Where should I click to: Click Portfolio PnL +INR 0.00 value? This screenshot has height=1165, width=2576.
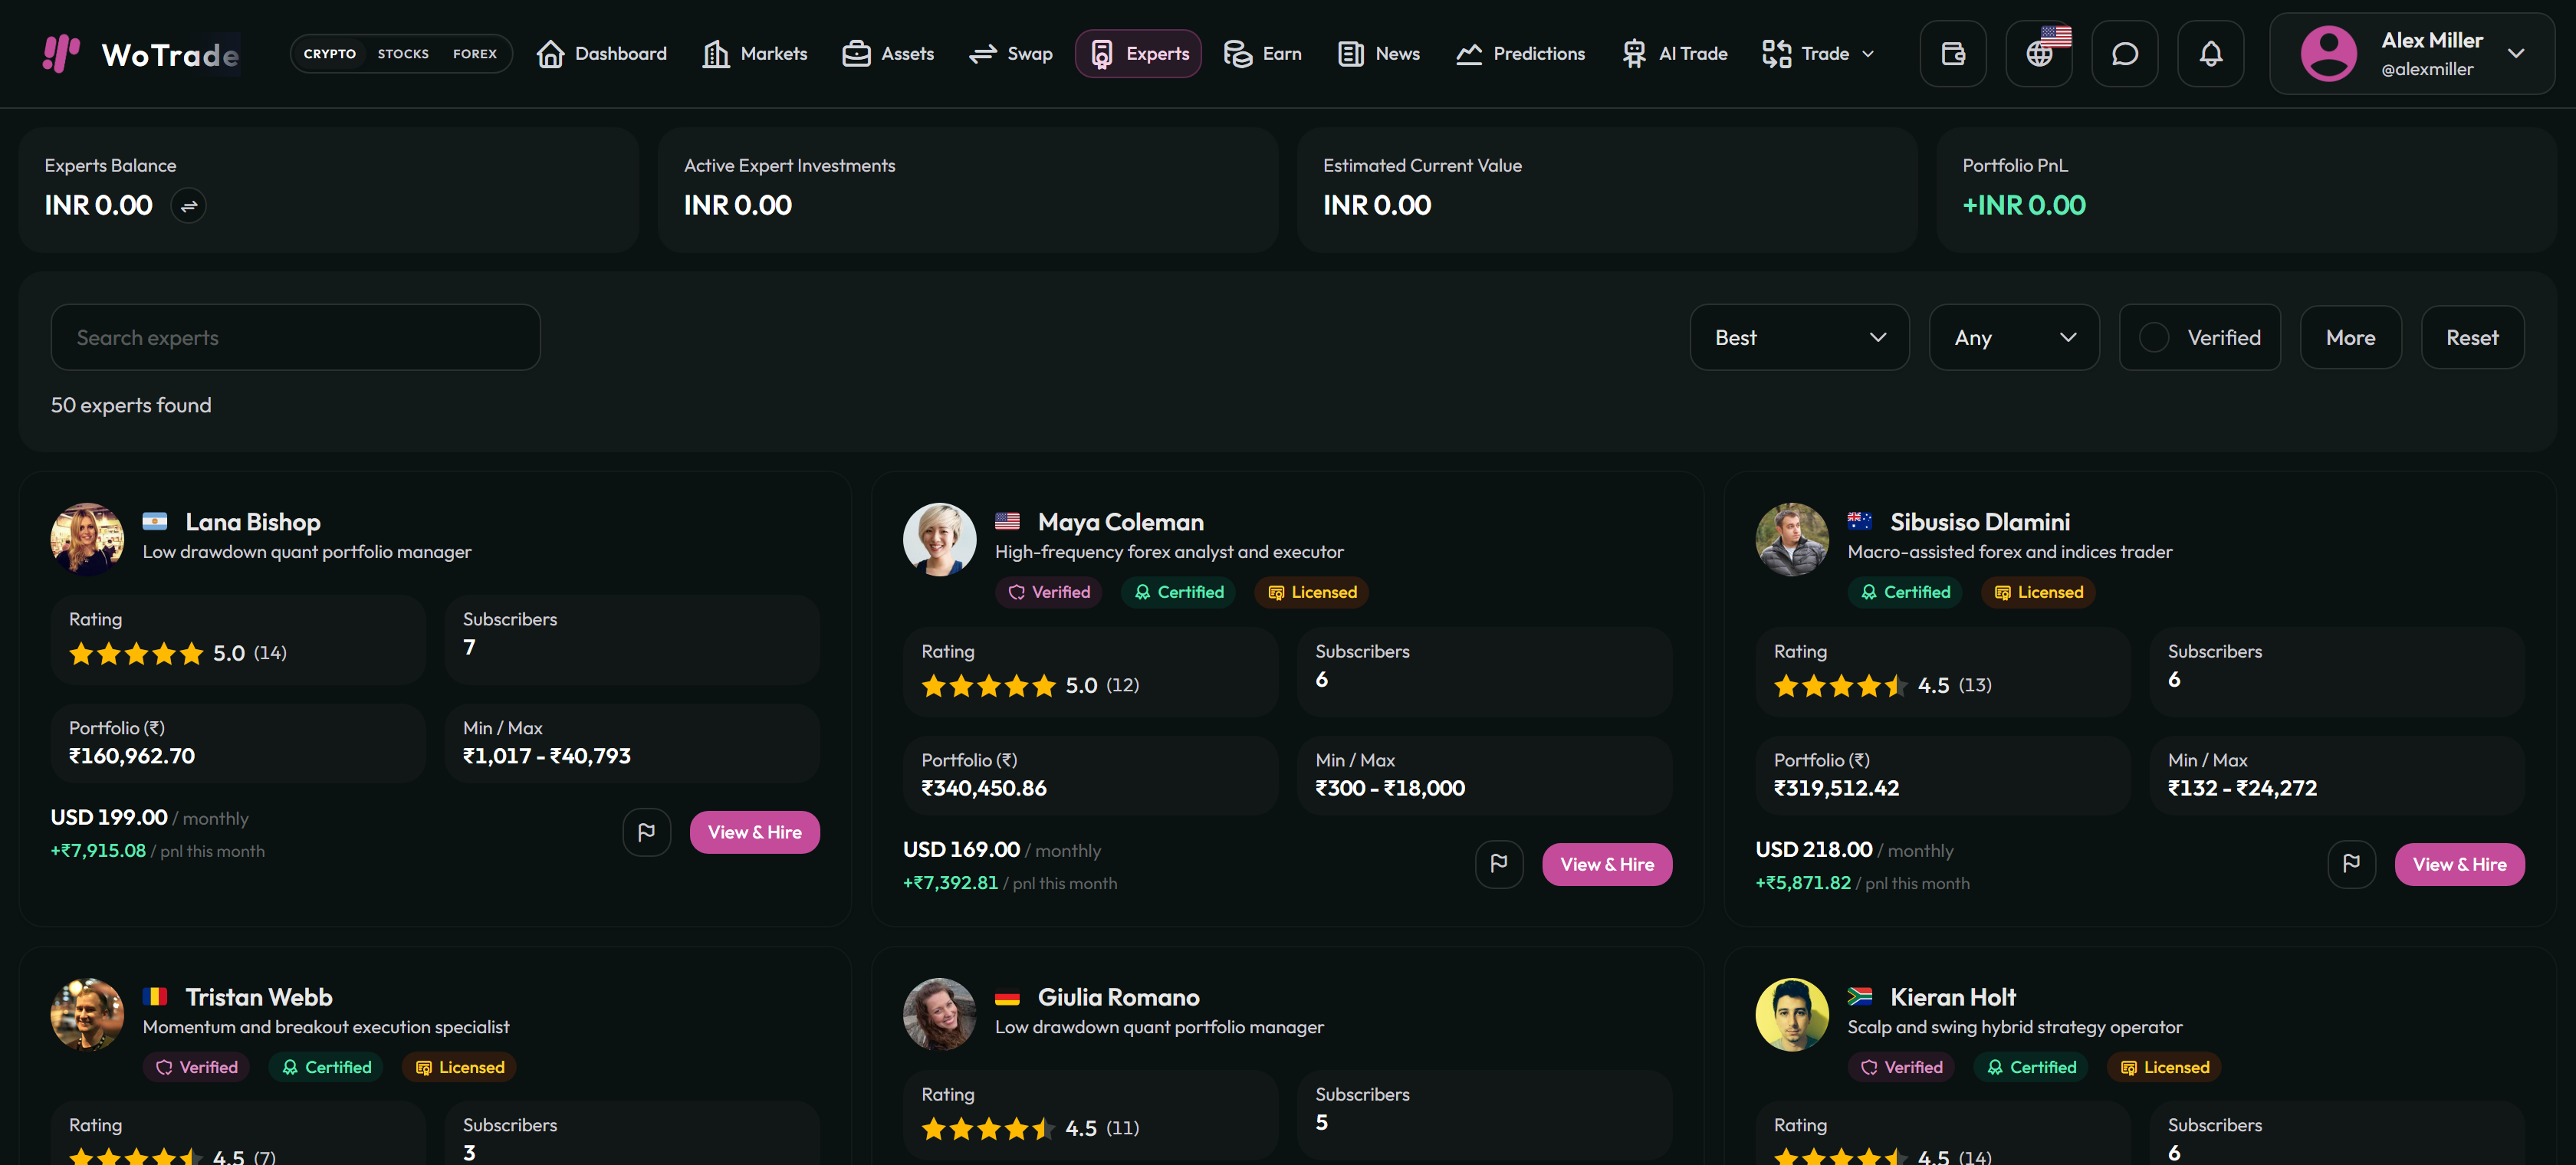2024,206
